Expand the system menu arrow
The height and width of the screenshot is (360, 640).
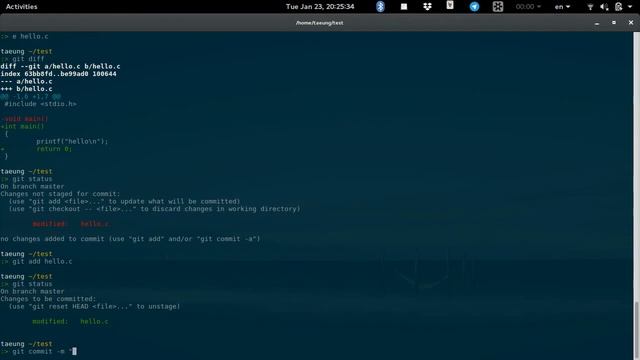pos(630,7)
